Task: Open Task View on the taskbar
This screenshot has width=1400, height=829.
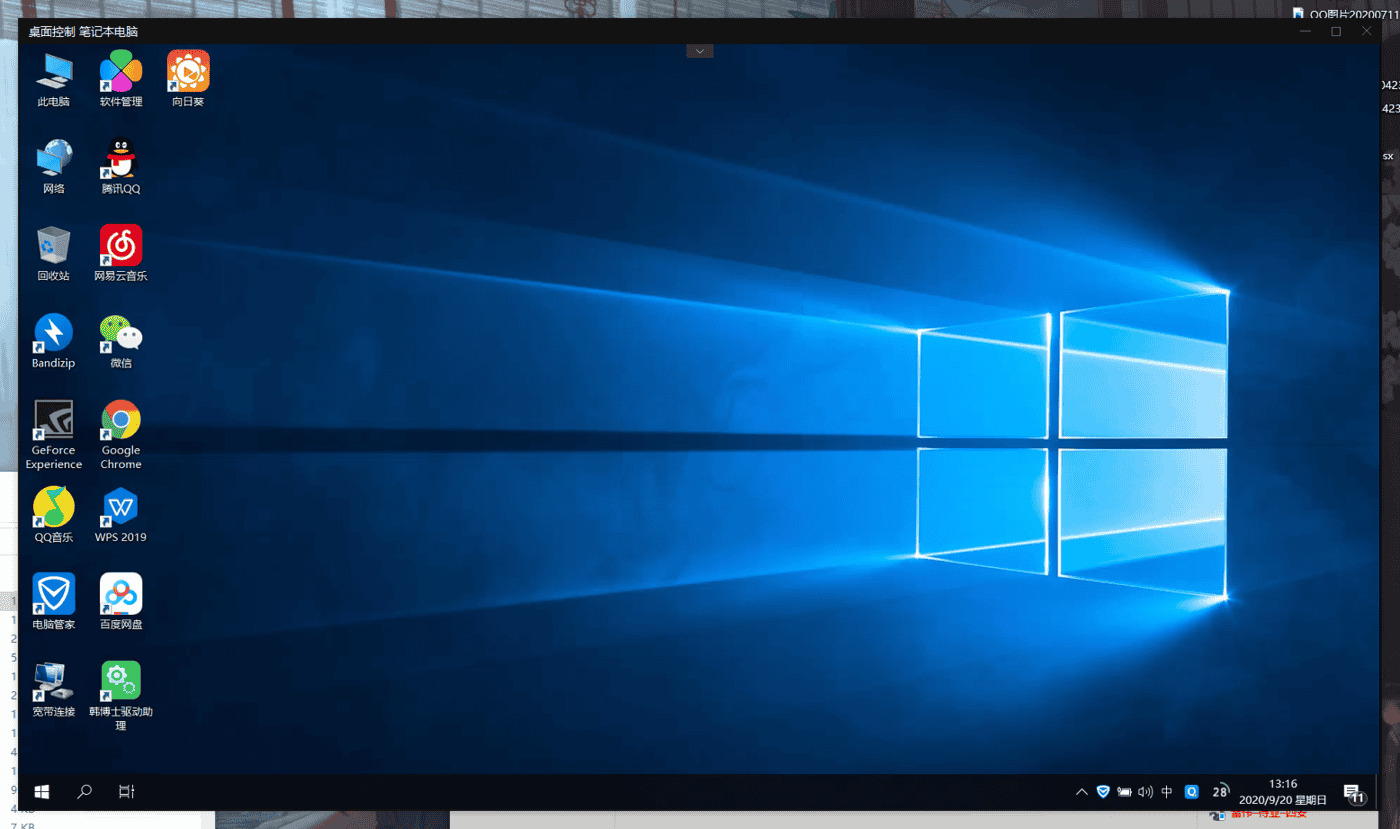Action: click(x=127, y=792)
